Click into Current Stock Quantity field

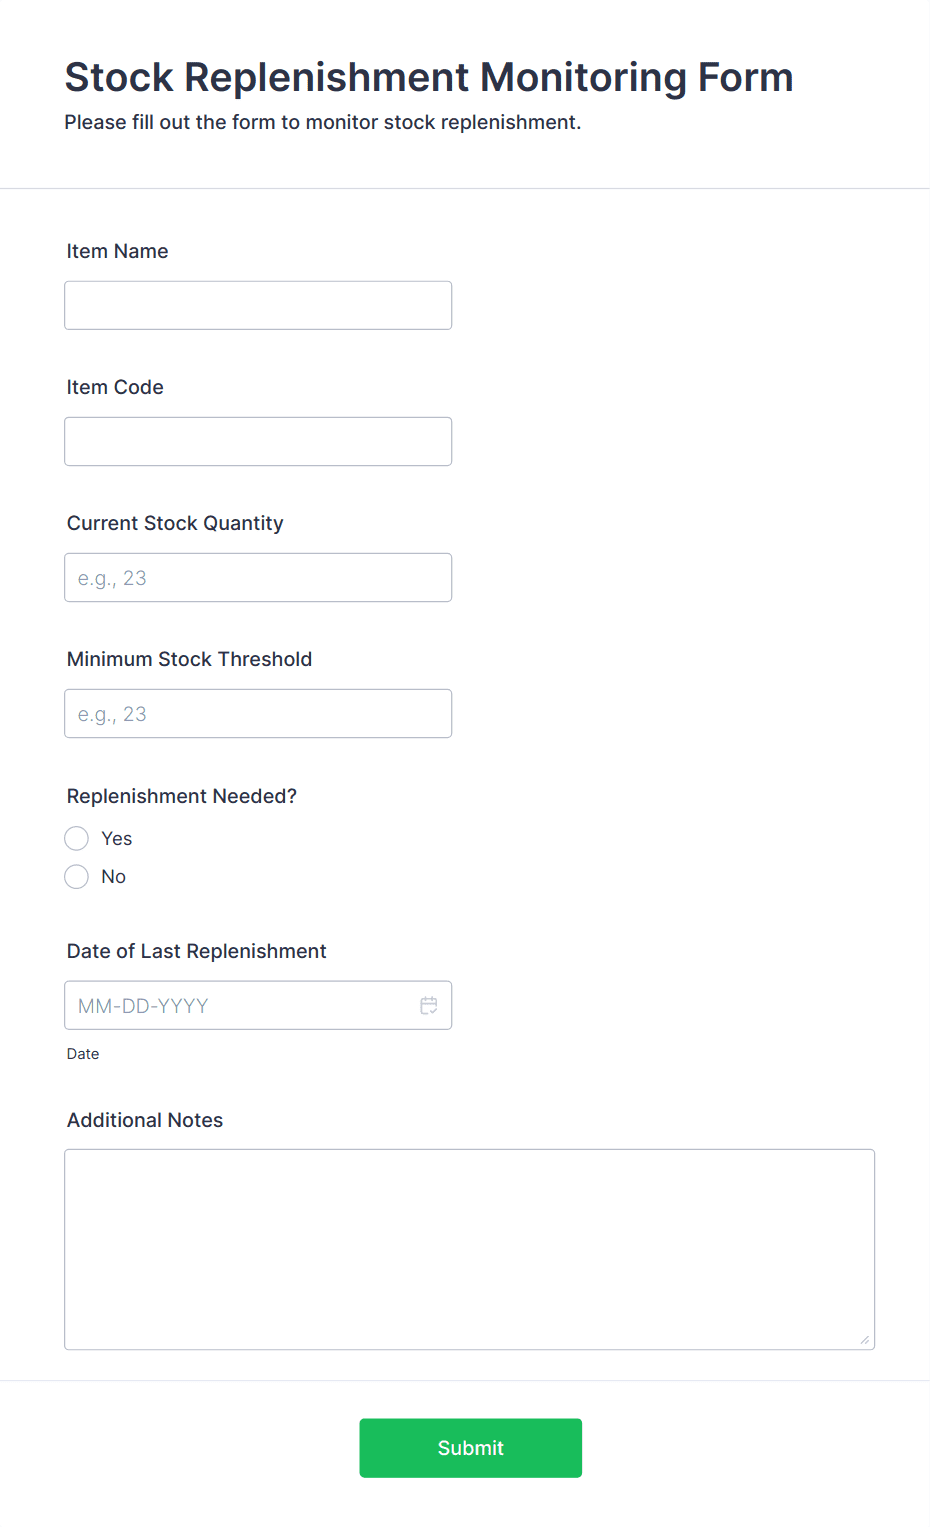[258, 577]
